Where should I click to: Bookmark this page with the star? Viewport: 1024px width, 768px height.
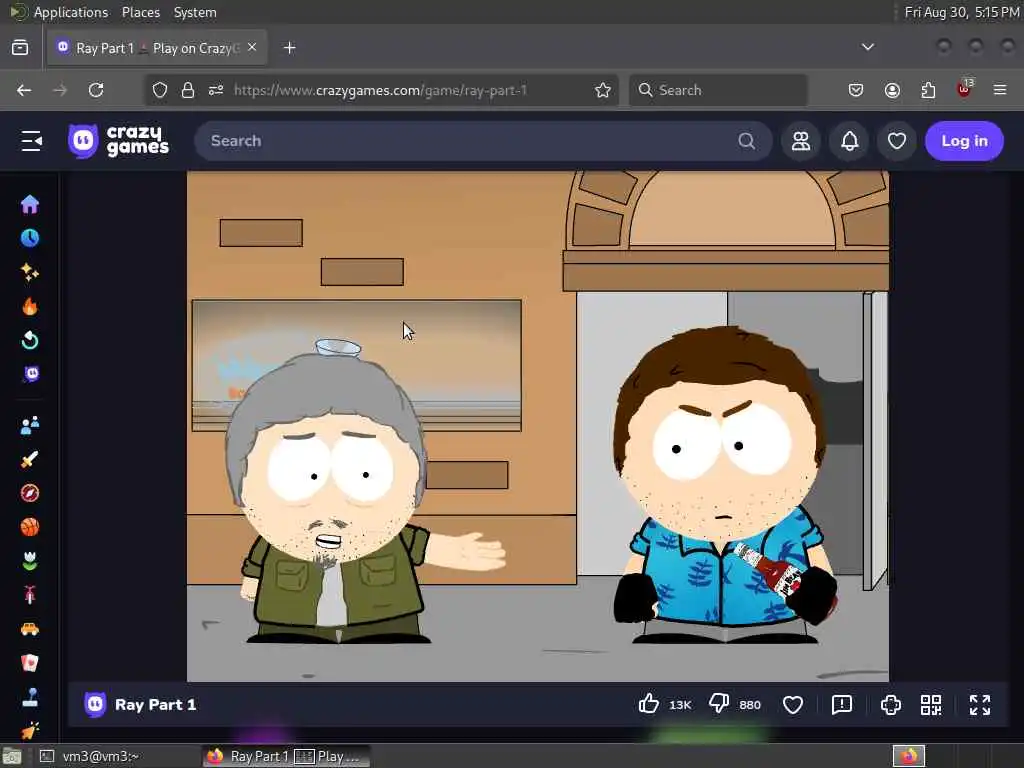[603, 90]
